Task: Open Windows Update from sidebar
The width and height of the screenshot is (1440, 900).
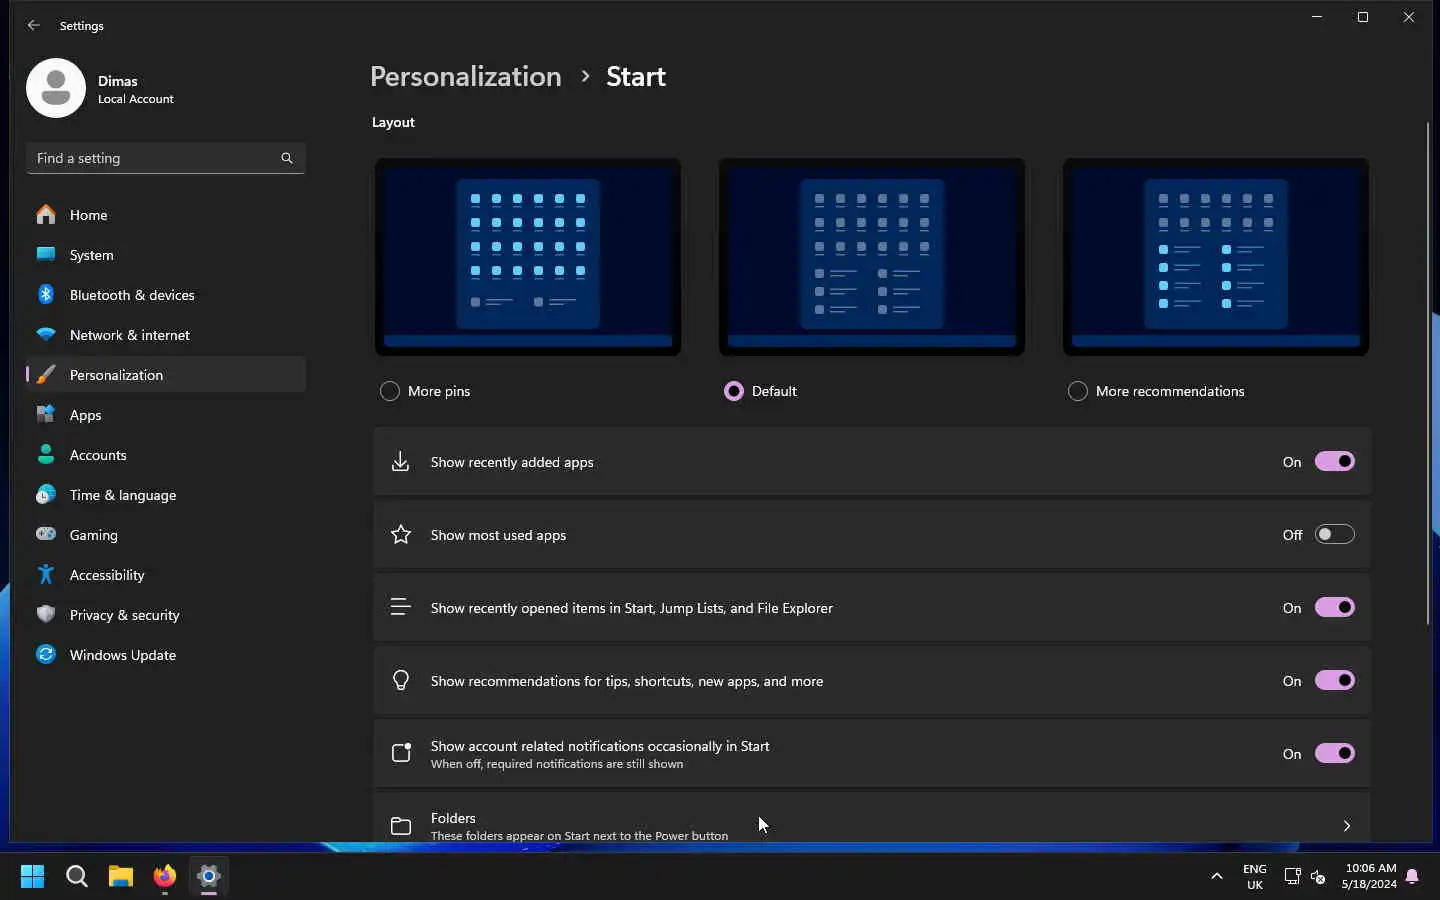Action: pyautogui.click(x=122, y=655)
